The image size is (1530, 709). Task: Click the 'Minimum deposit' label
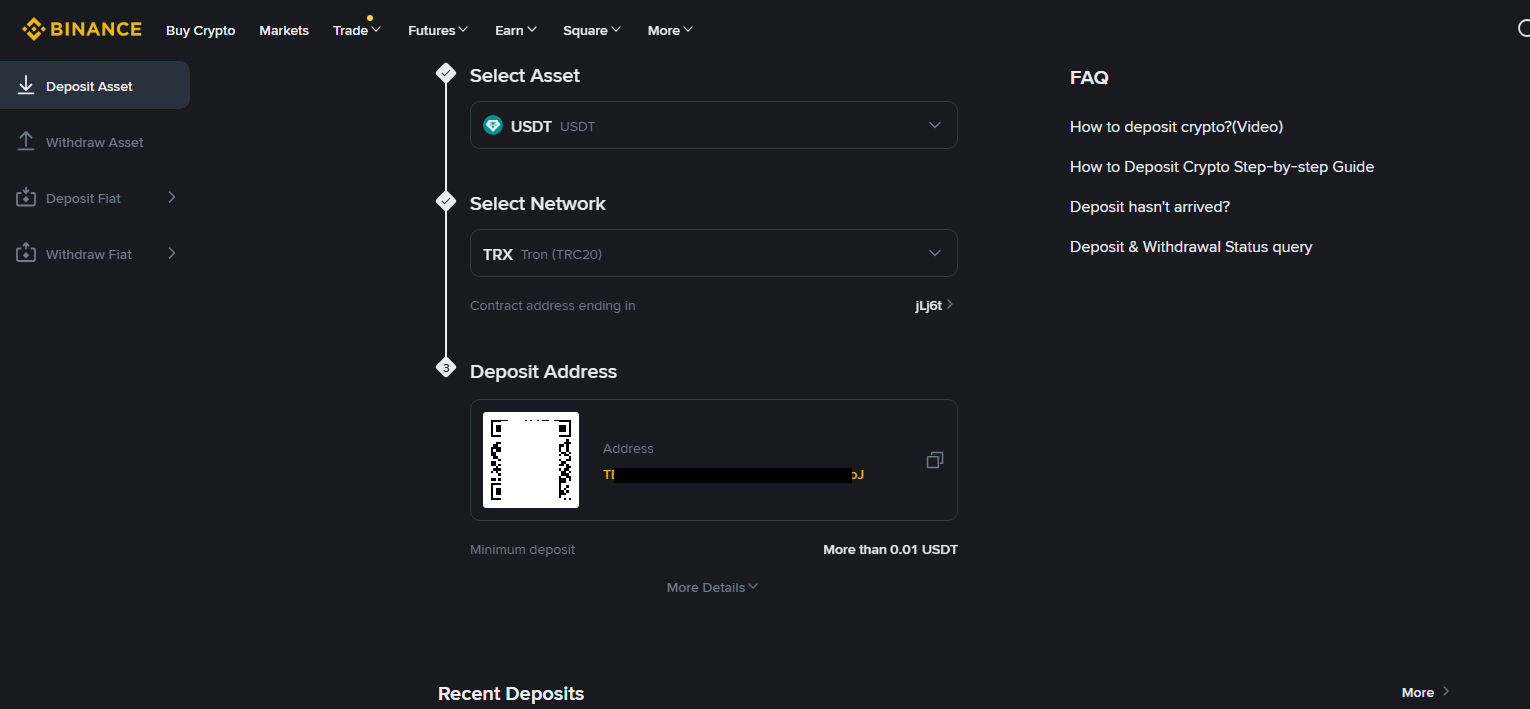pos(522,550)
